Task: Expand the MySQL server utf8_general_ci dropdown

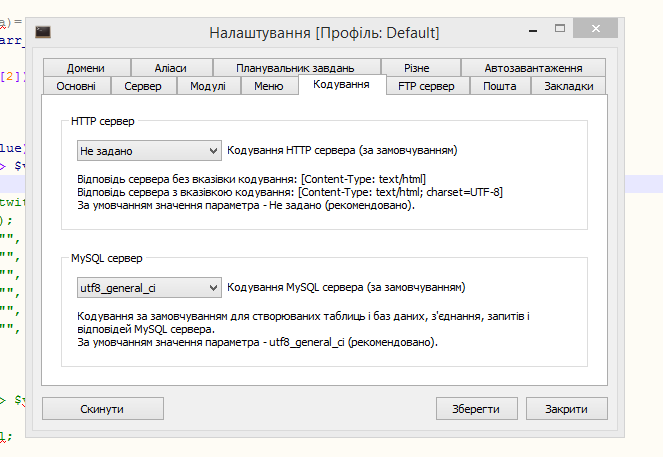Action: [x=148, y=288]
